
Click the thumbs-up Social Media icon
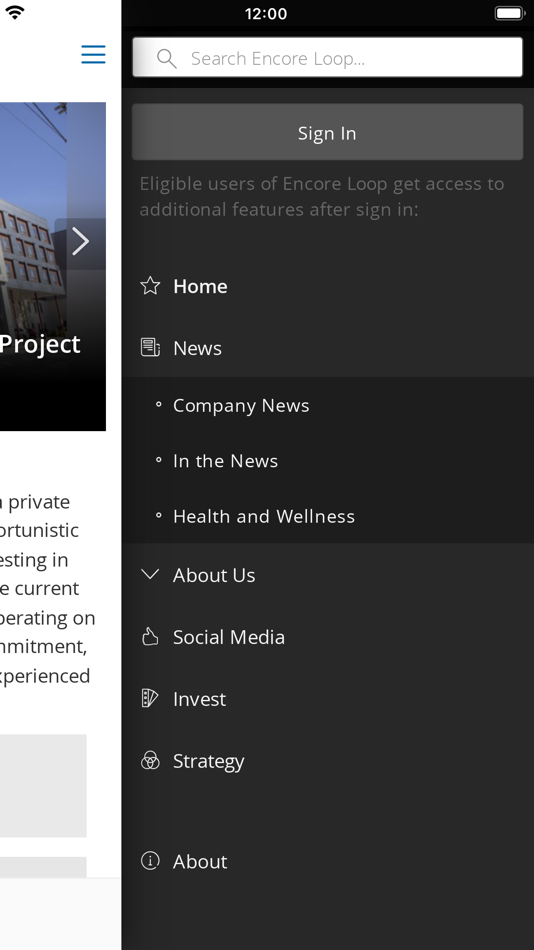coord(150,637)
